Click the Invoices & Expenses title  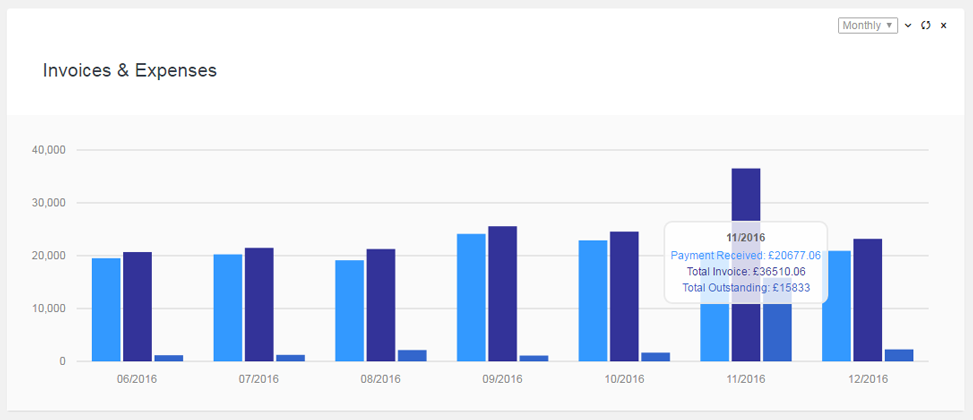pyautogui.click(x=130, y=71)
